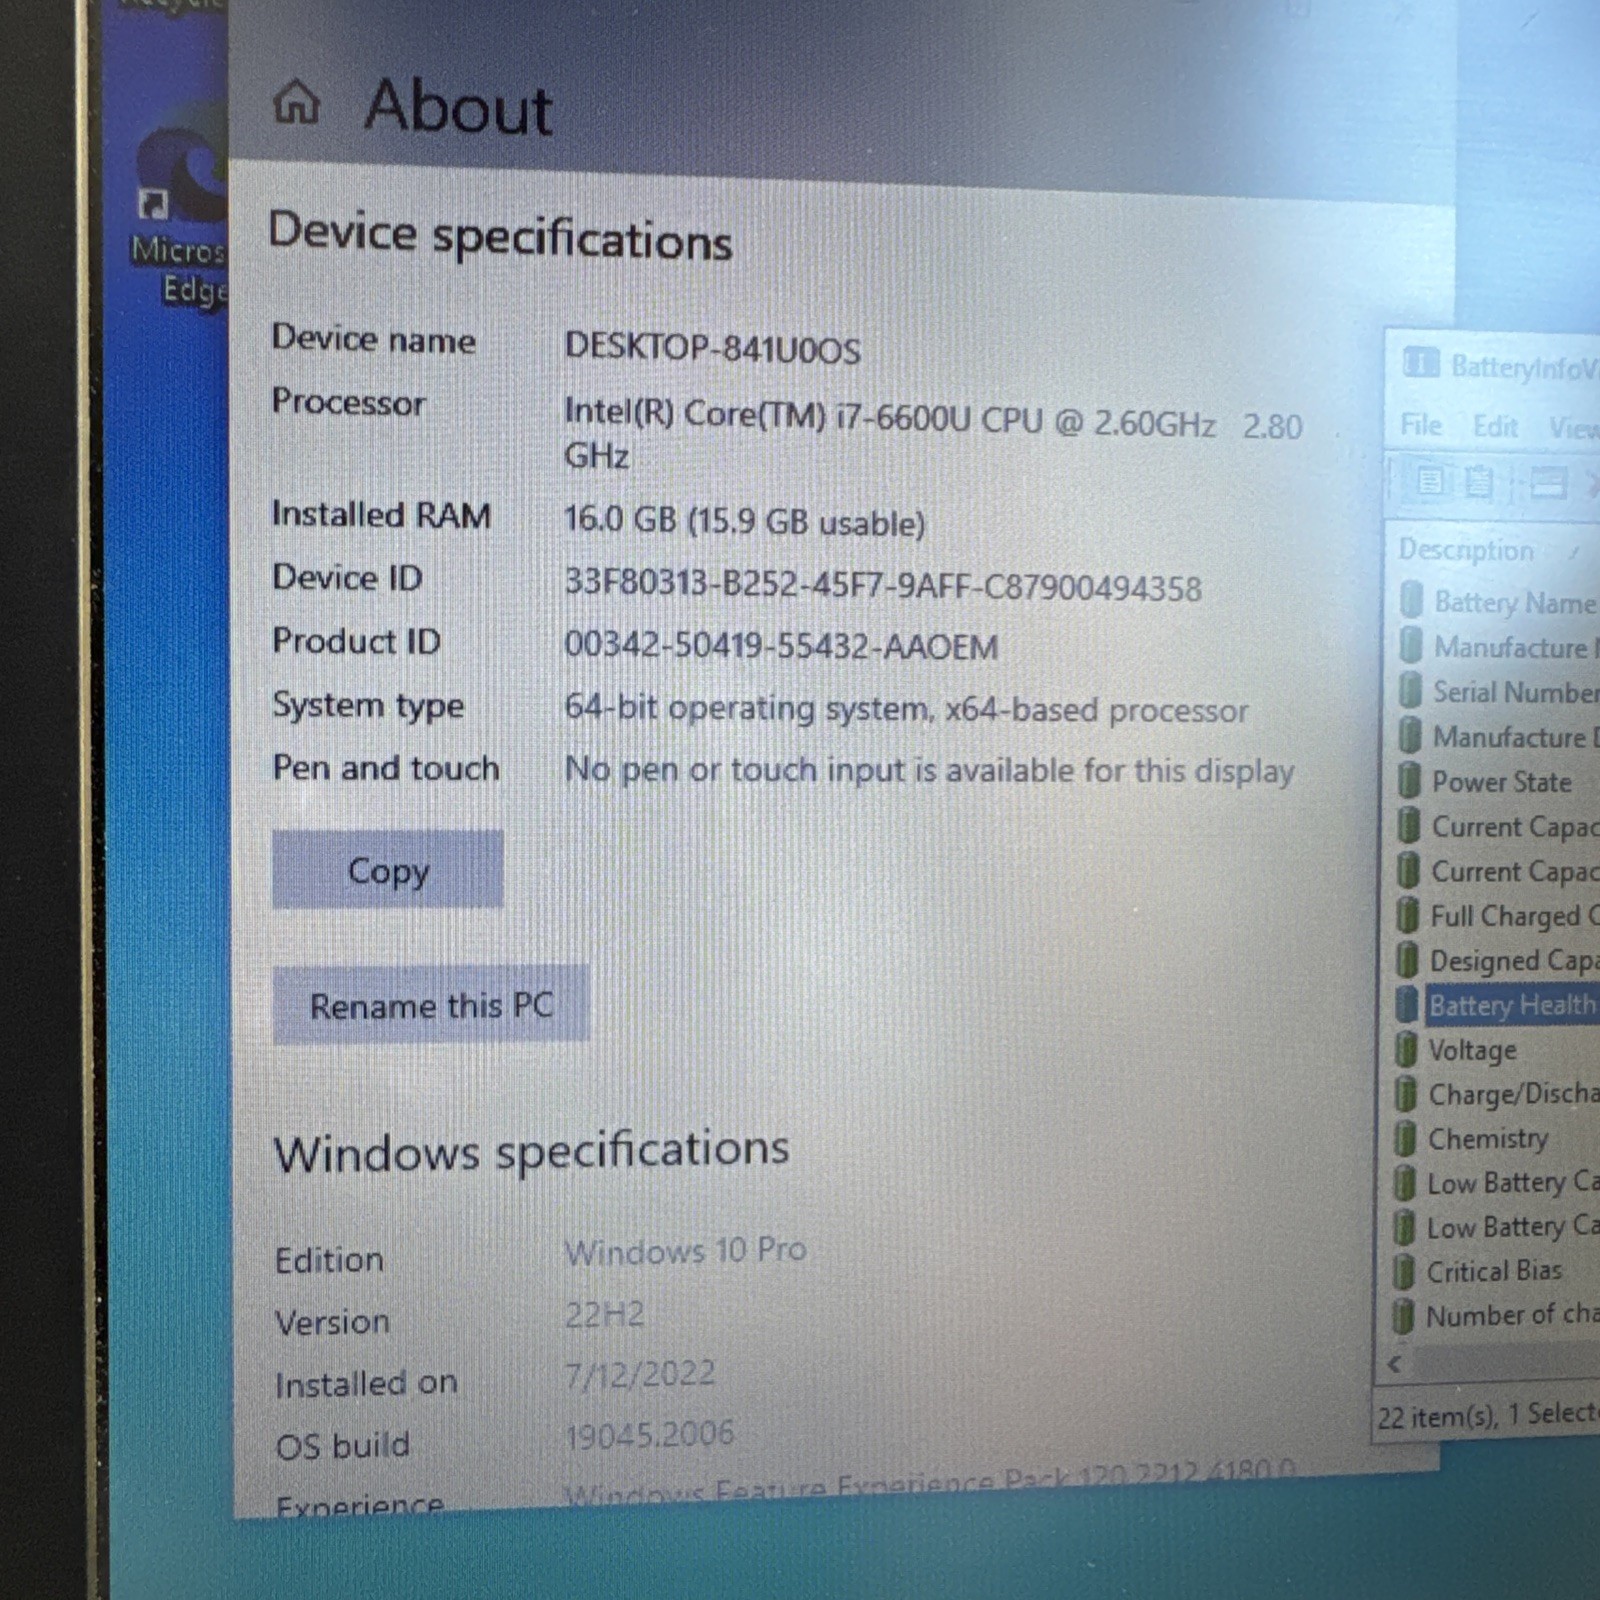
Task: Click the device name DESKTOP-841U0OS
Action: pos(712,347)
